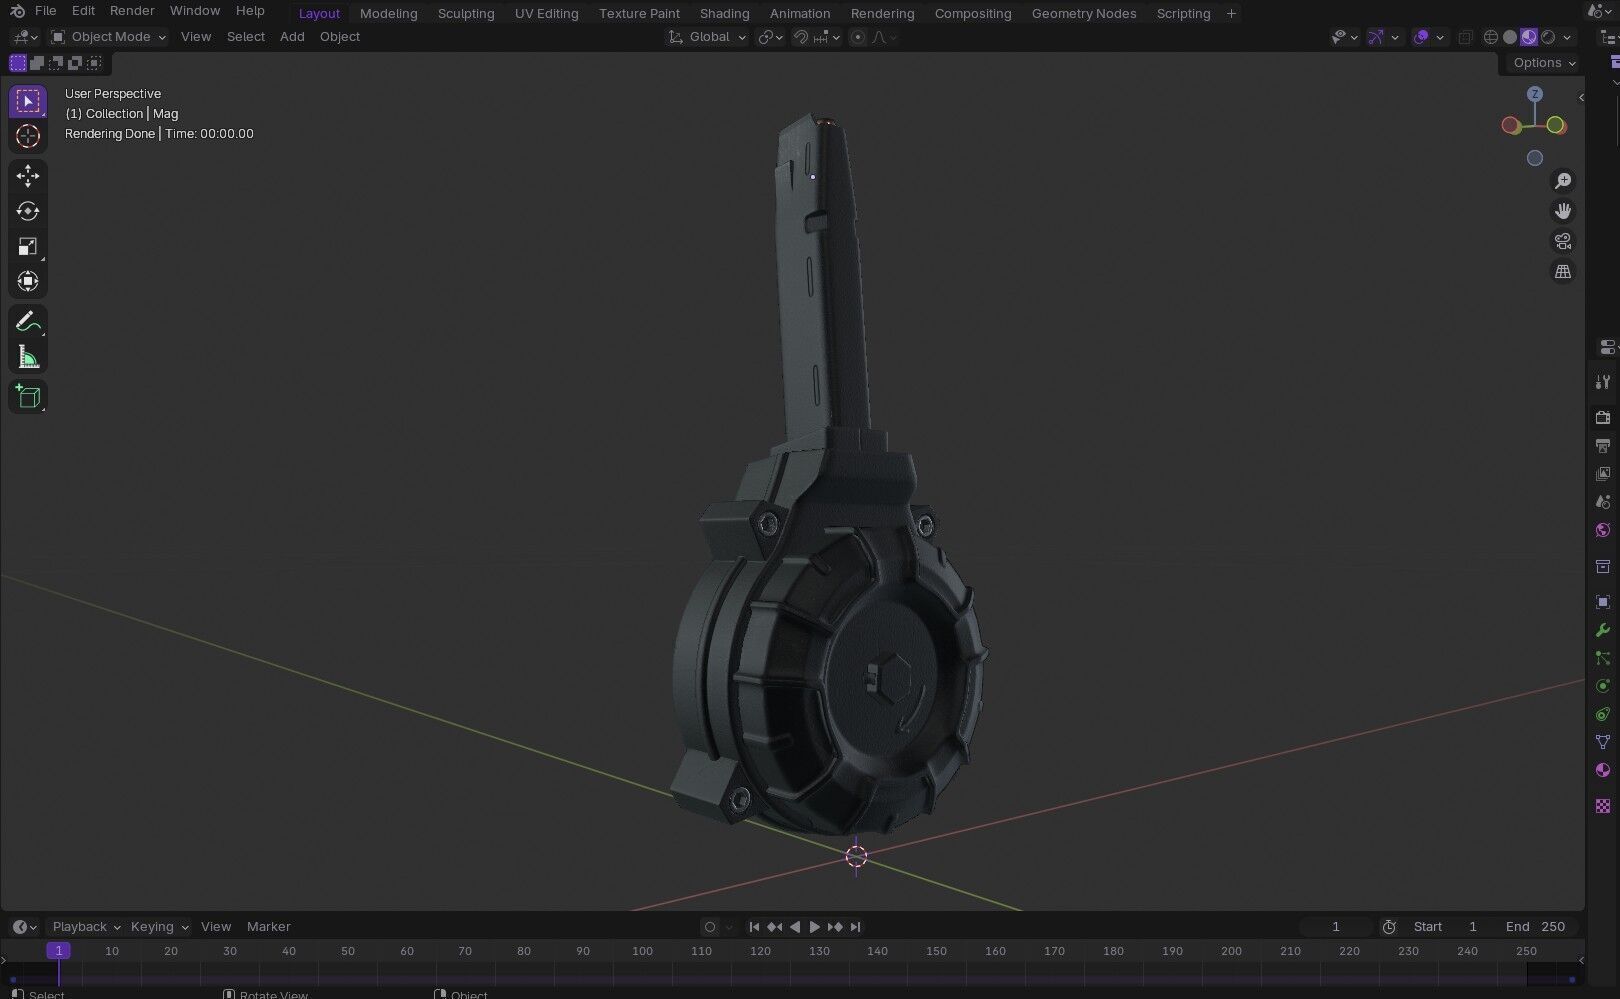
Task: Open the World properties tab
Action: 1603,530
